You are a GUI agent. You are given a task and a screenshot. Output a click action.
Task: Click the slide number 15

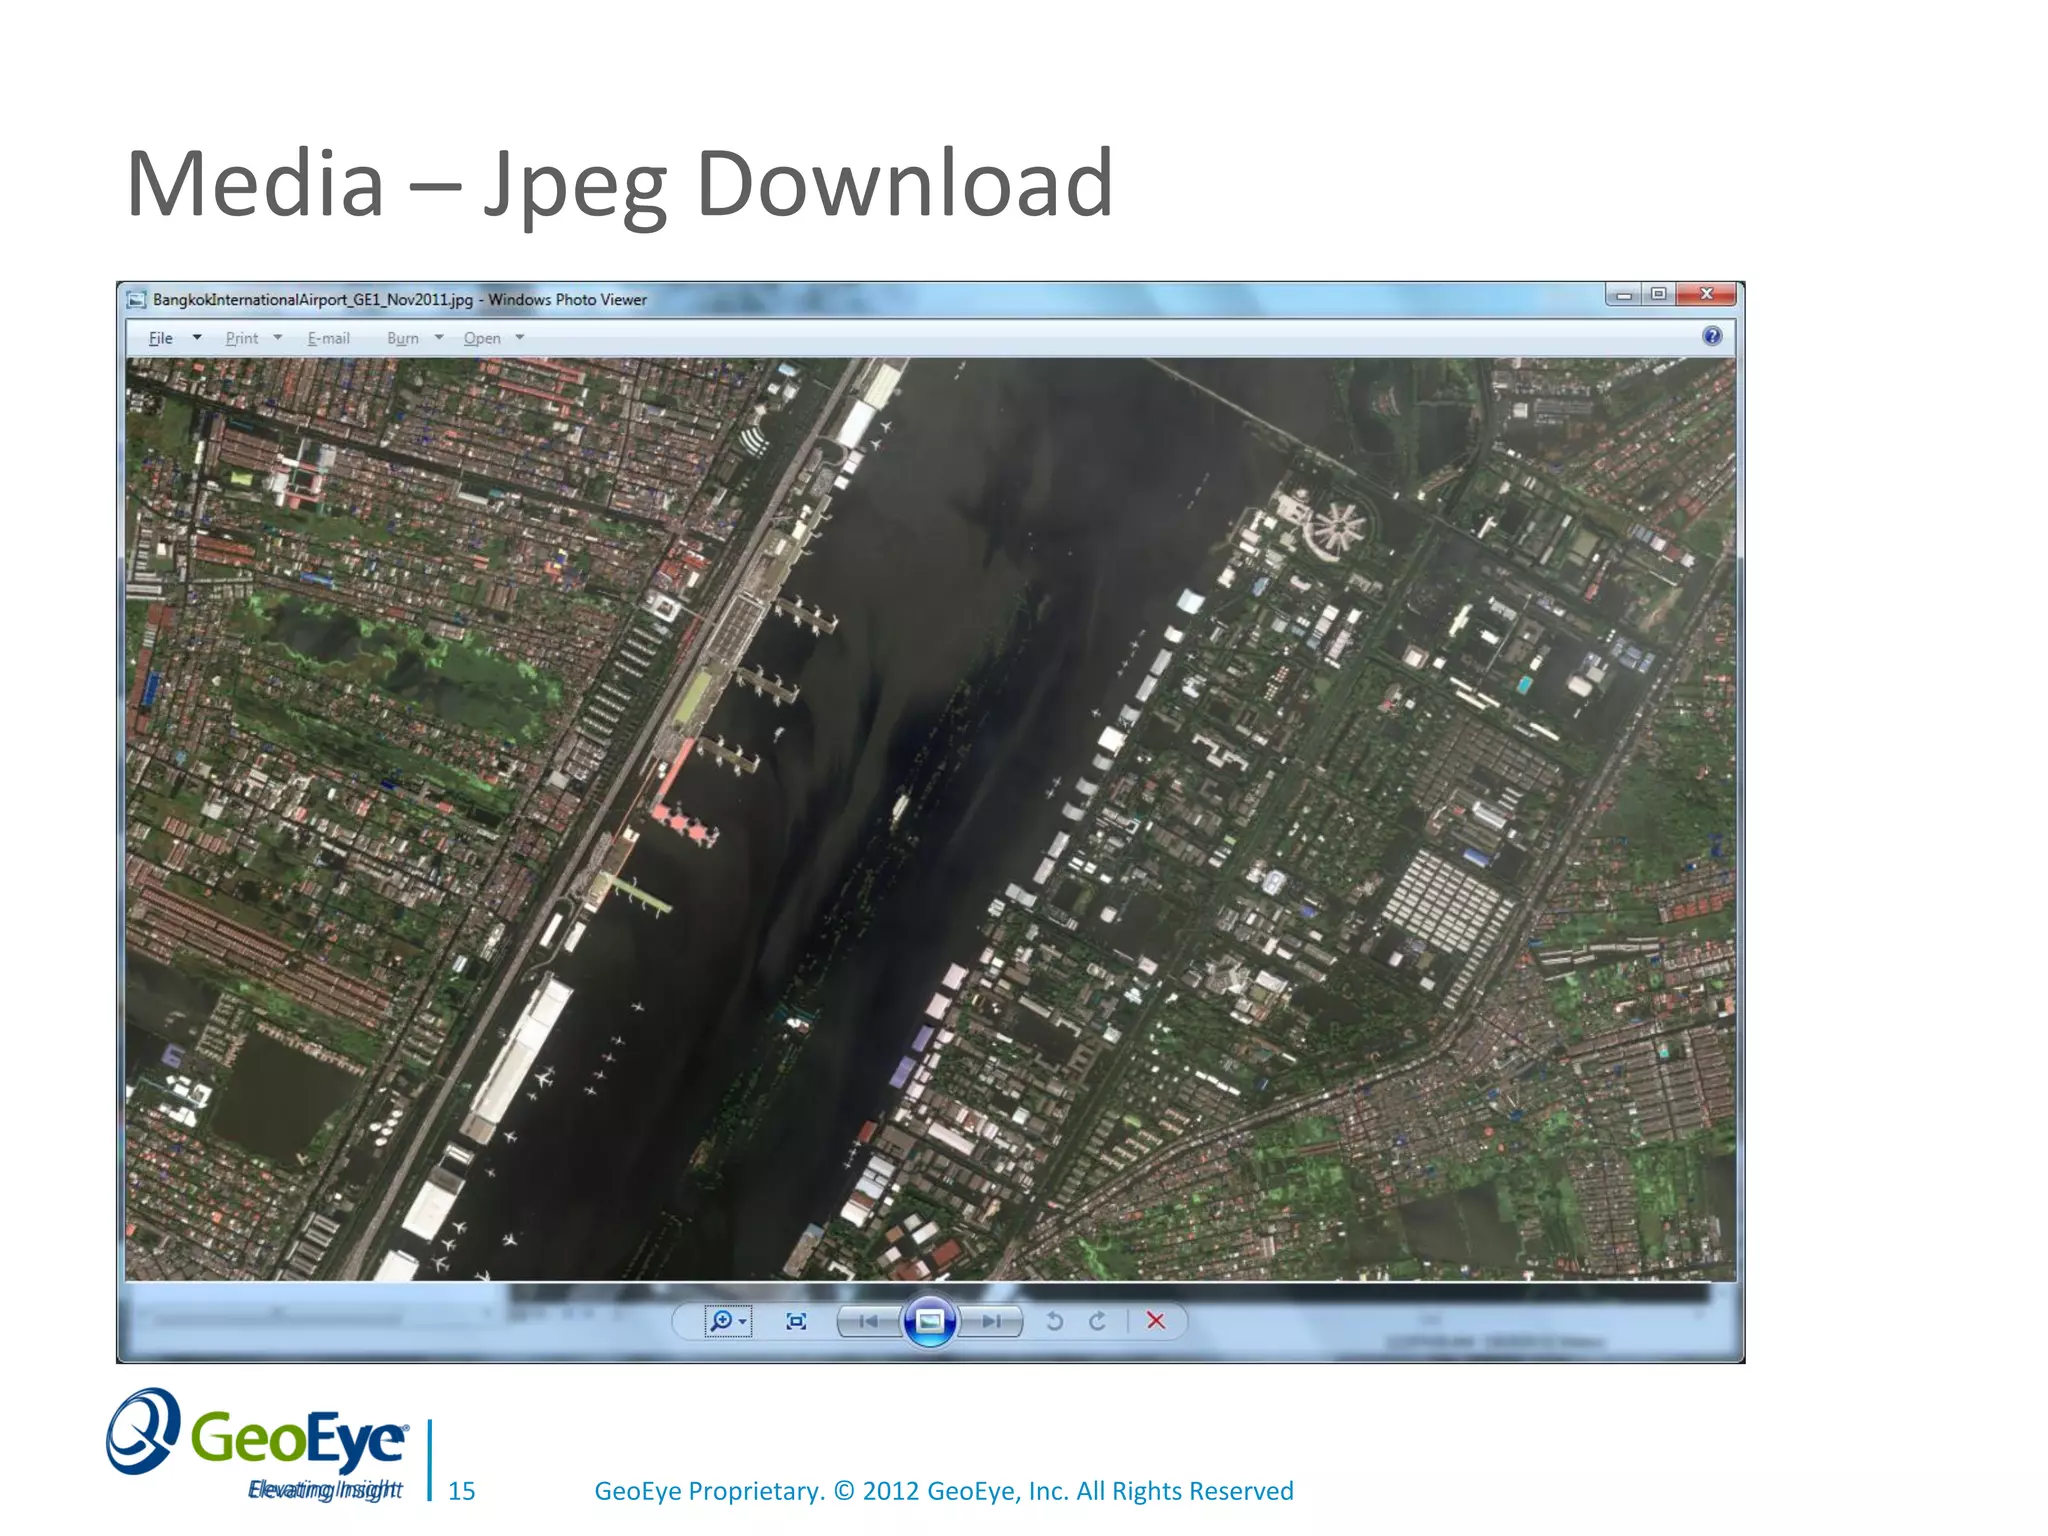(x=461, y=1491)
